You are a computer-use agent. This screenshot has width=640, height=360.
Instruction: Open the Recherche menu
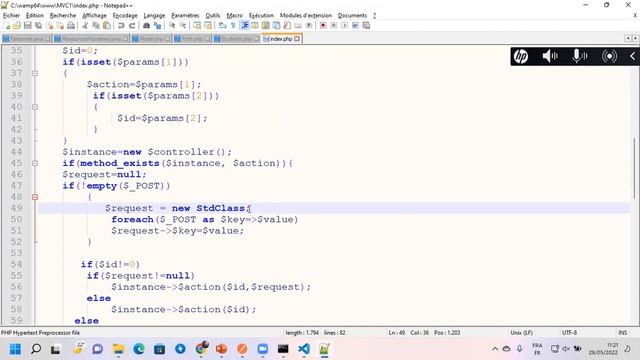click(x=63, y=16)
